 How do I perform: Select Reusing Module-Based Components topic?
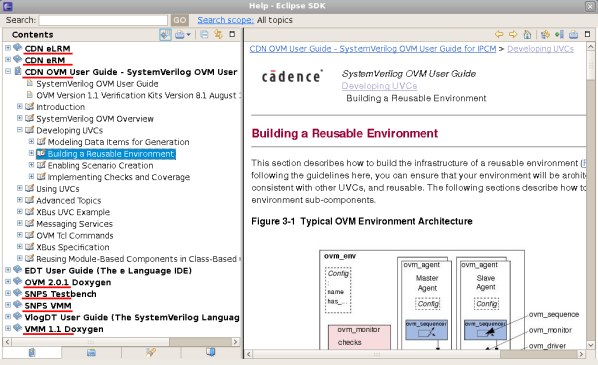(138, 259)
